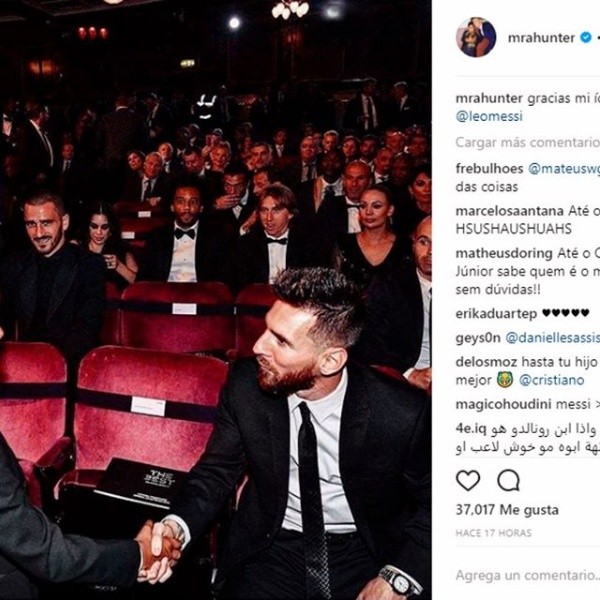600x600 pixels.
Task: Focus the Agrega un comentario field
Action: tap(528, 575)
